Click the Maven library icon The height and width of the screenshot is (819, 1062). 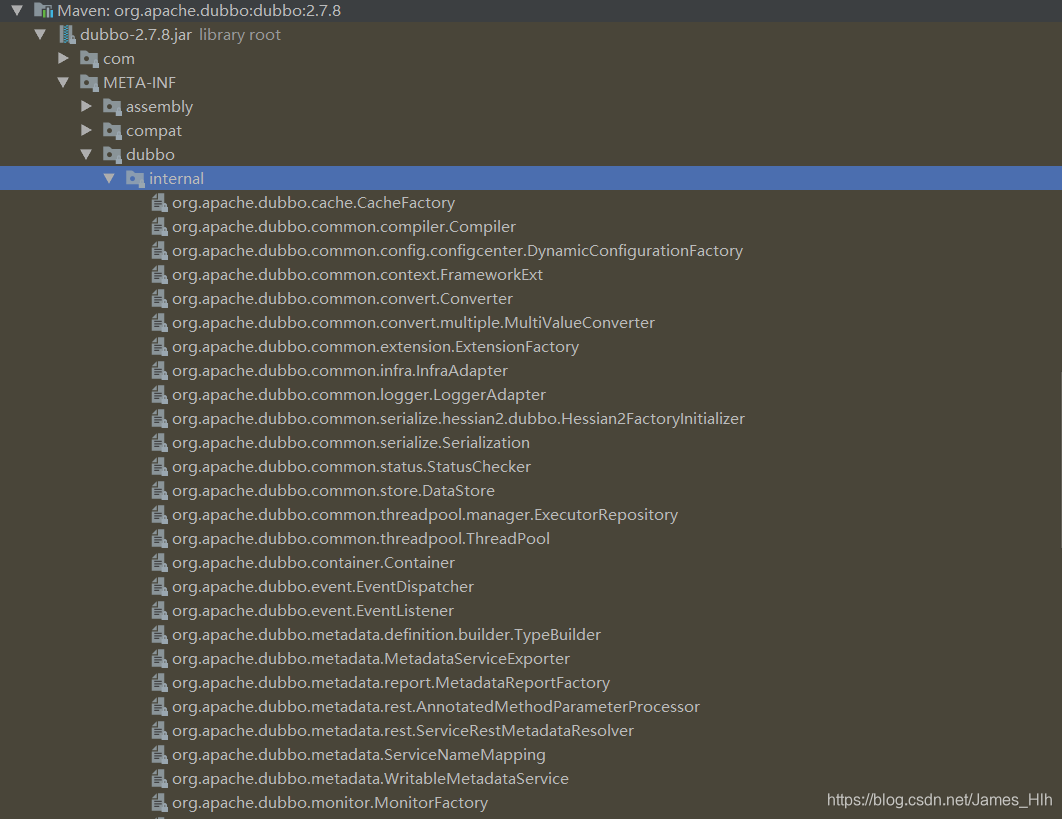pyautogui.click(x=43, y=10)
